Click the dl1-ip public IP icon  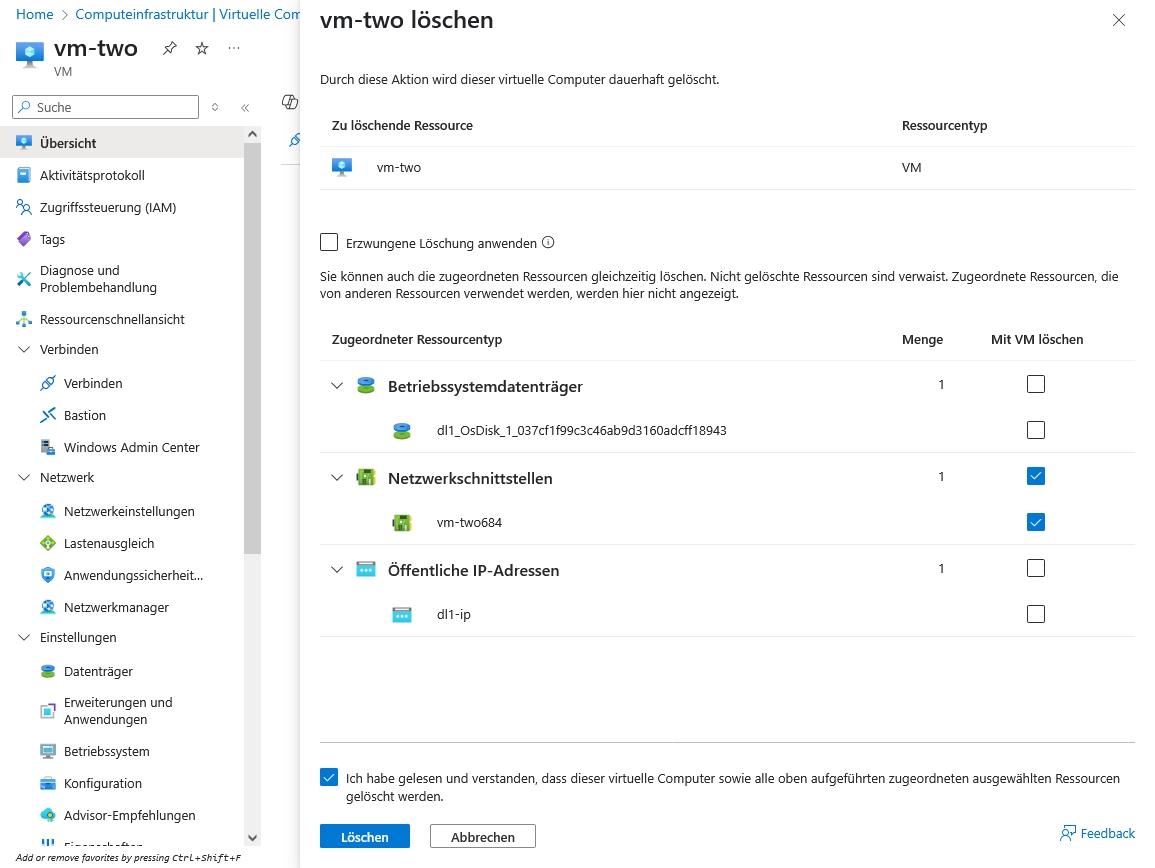[402, 615]
